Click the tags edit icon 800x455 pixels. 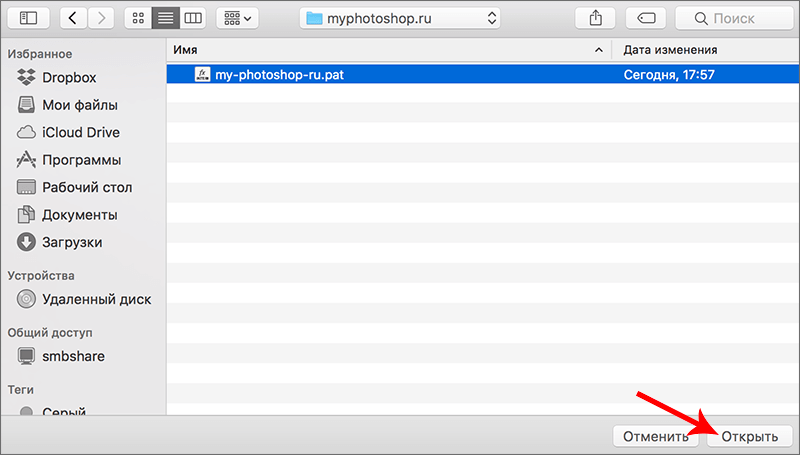tap(645, 17)
